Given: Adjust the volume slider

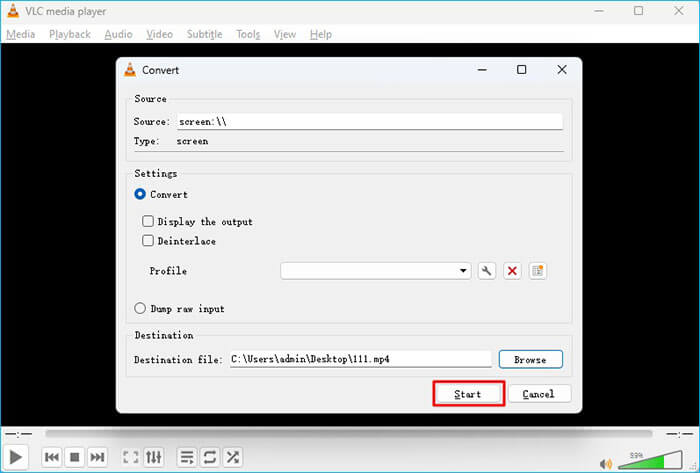Looking at the screenshot, I should click(650, 460).
